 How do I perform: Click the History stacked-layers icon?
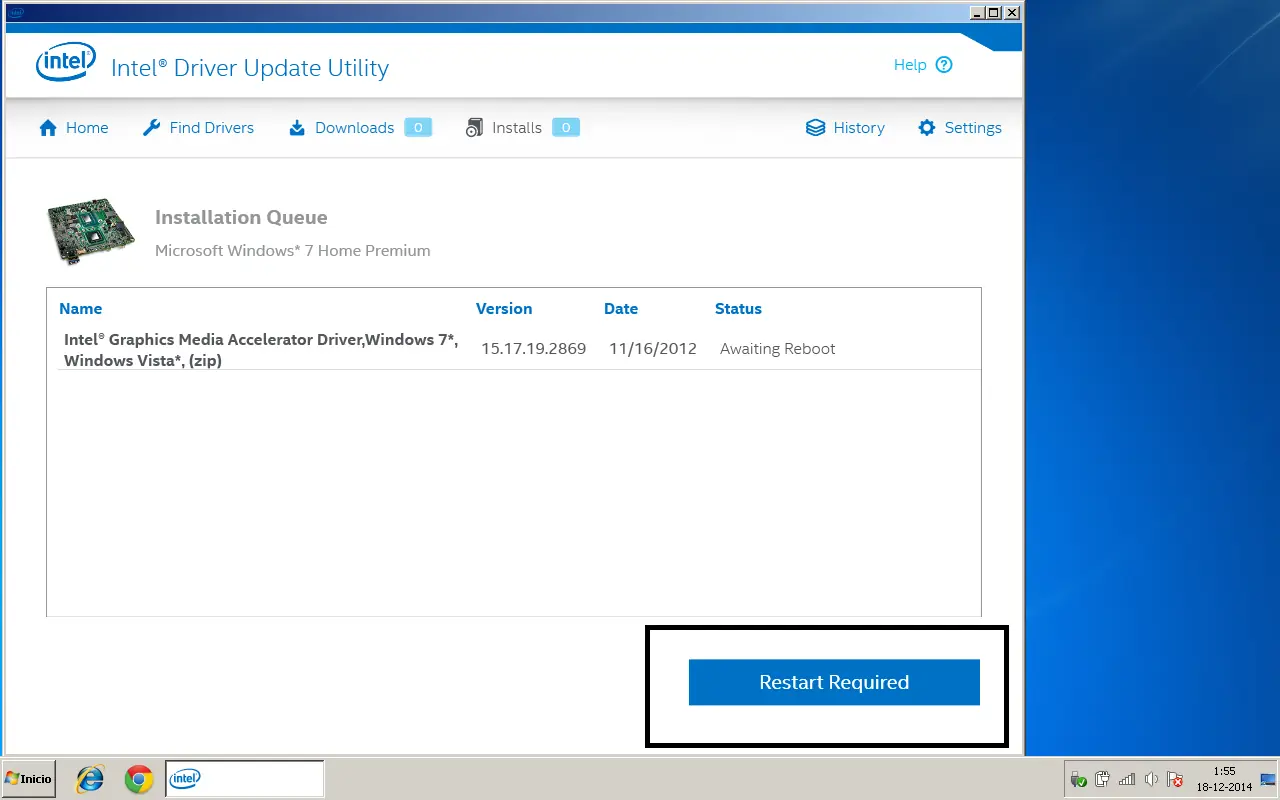click(x=816, y=128)
